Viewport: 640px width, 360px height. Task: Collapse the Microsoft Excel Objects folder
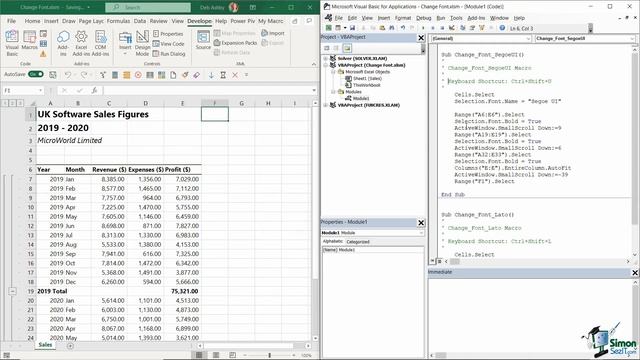pos(333,72)
